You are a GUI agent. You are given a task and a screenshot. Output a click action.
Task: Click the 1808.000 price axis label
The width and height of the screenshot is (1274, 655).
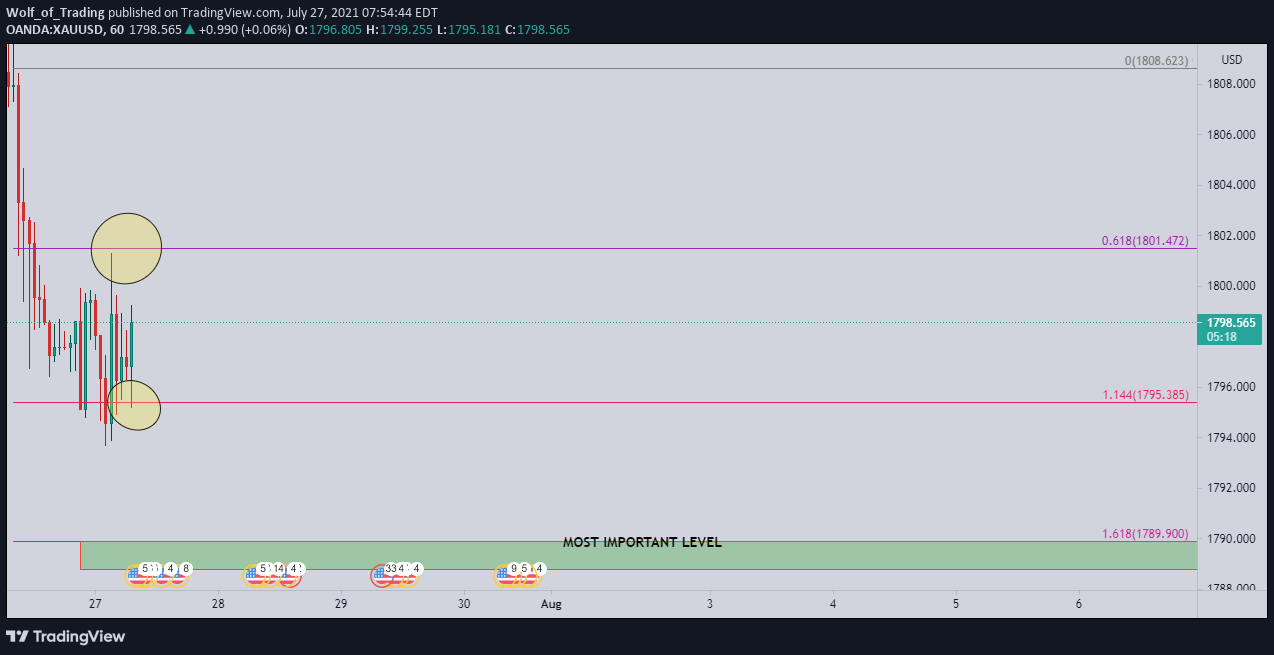click(x=1231, y=84)
